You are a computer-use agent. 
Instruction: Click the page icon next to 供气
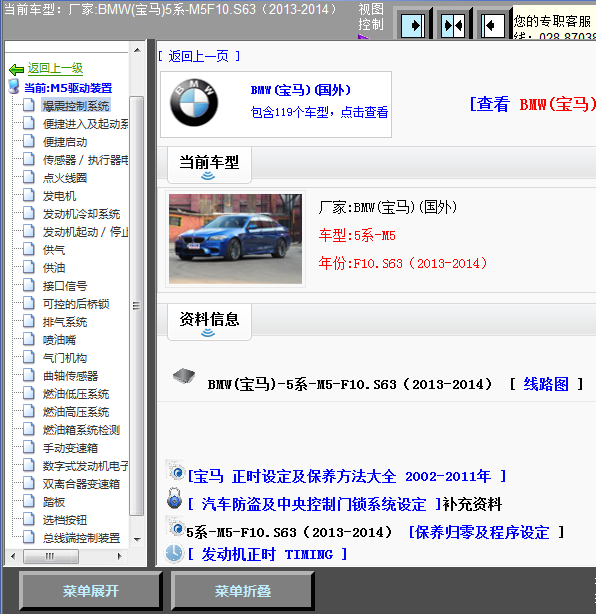pos(29,249)
